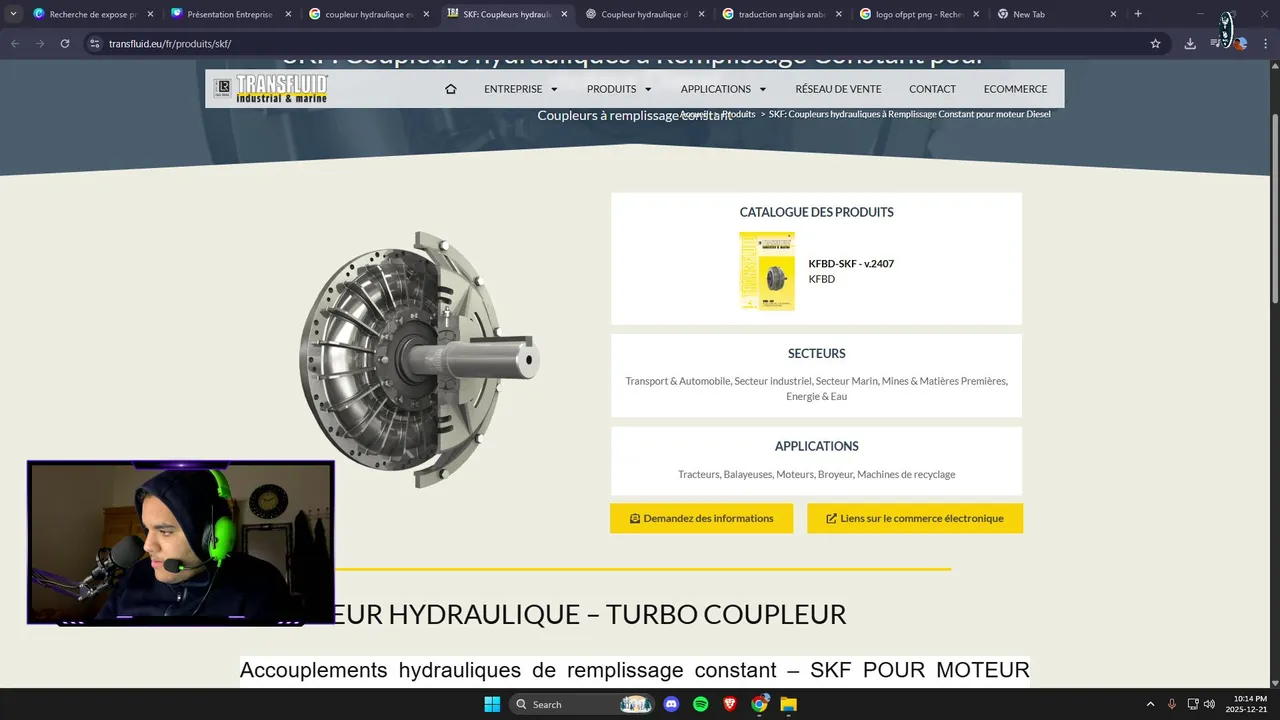Click the Transfluid logo
The height and width of the screenshot is (720, 1280).
[x=271, y=89]
